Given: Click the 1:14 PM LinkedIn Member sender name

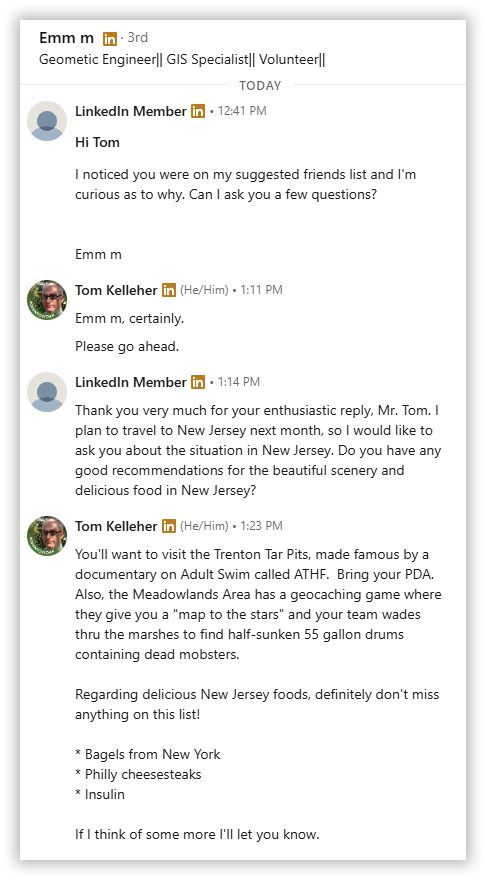Looking at the screenshot, I should coord(131,382).
